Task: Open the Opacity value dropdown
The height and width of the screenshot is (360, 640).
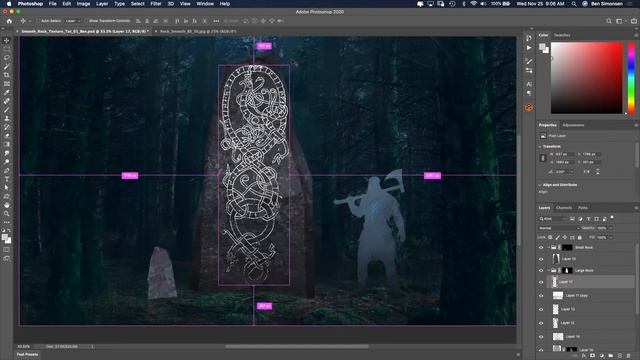Action: 611,228
